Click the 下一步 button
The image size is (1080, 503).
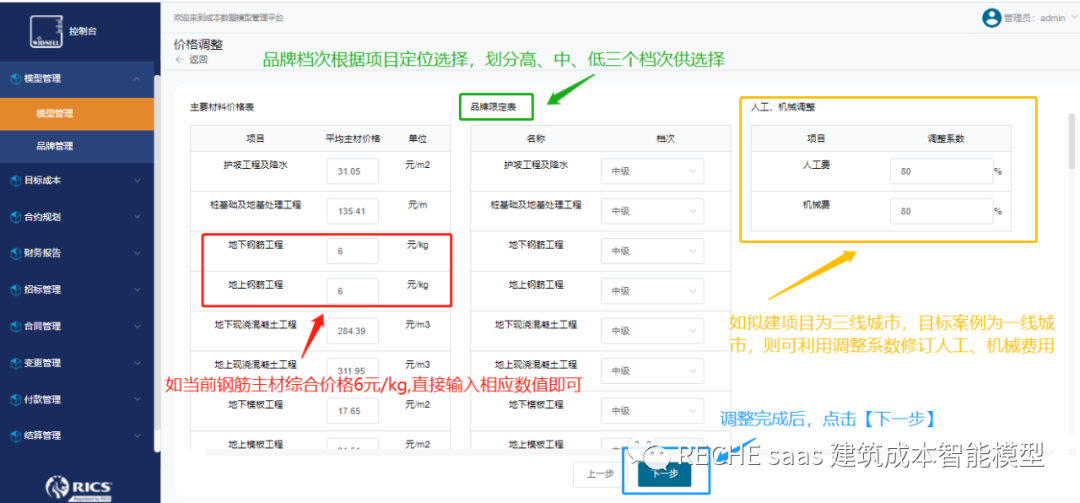[664, 474]
